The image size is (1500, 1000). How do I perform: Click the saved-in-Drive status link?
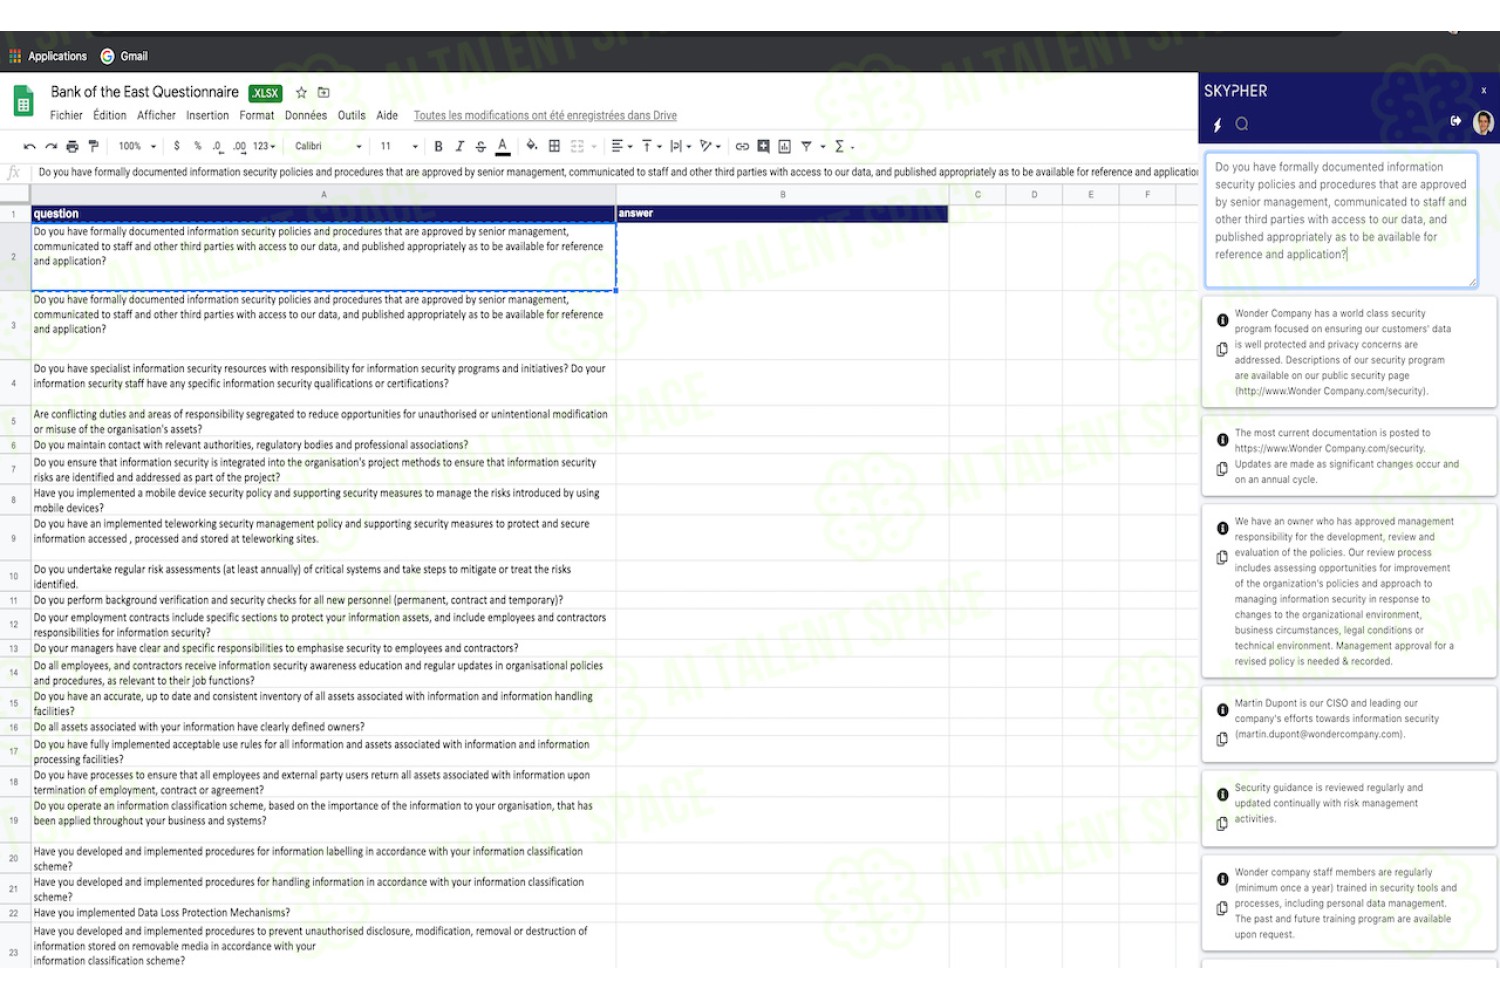[x=545, y=116]
